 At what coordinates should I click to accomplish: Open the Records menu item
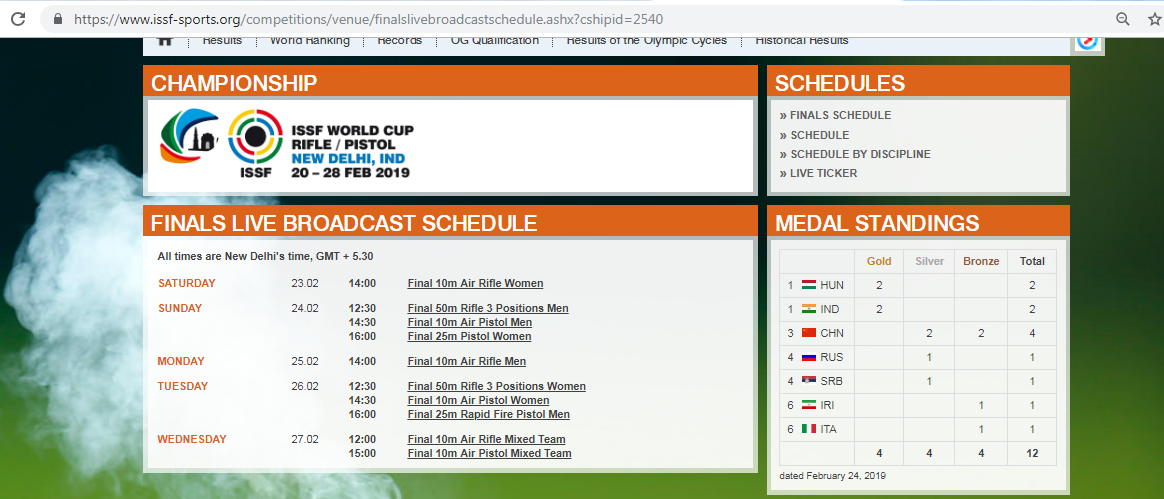[399, 40]
